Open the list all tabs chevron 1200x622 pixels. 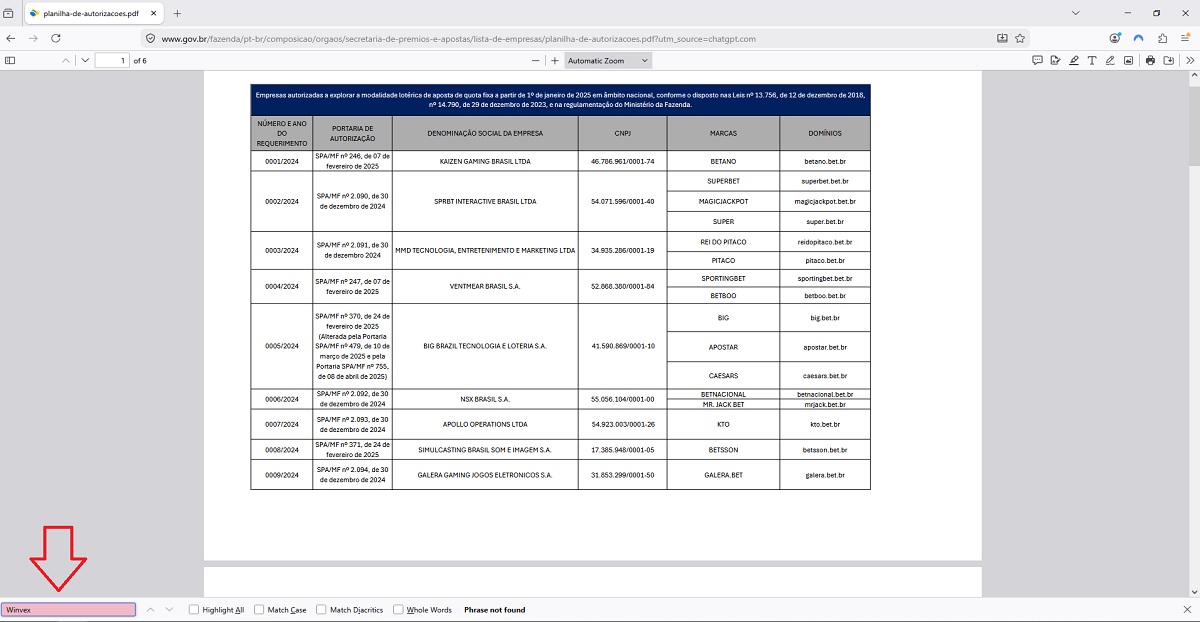point(1075,13)
